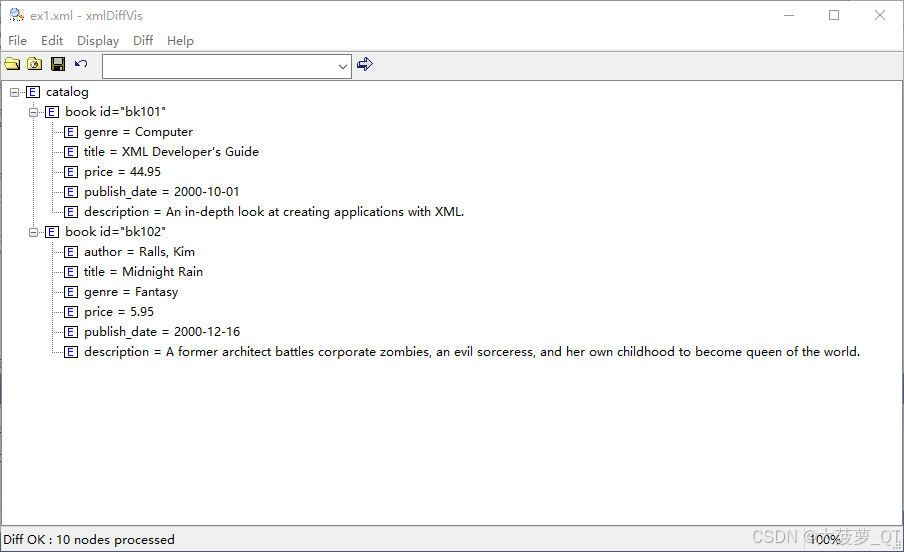Select publish_date = 2000-12-16 row
Viewport: 904px width, 552px height.
162,332
